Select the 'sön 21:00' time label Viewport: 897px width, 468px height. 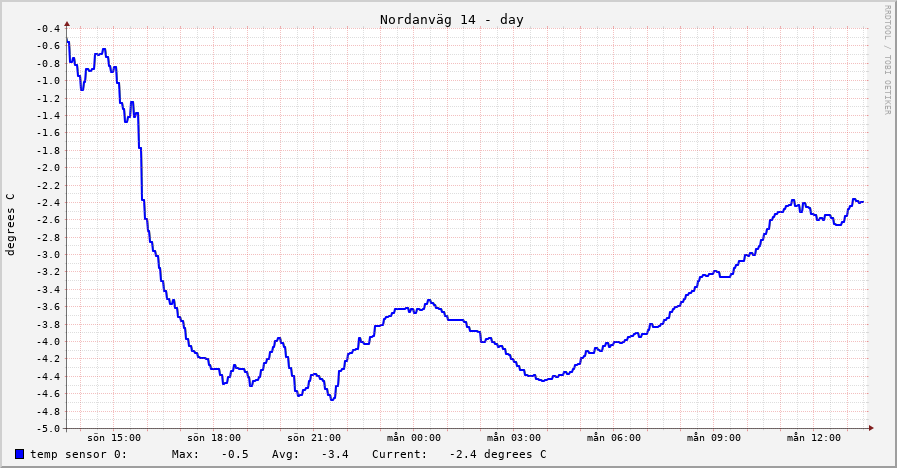pos(314,438)
